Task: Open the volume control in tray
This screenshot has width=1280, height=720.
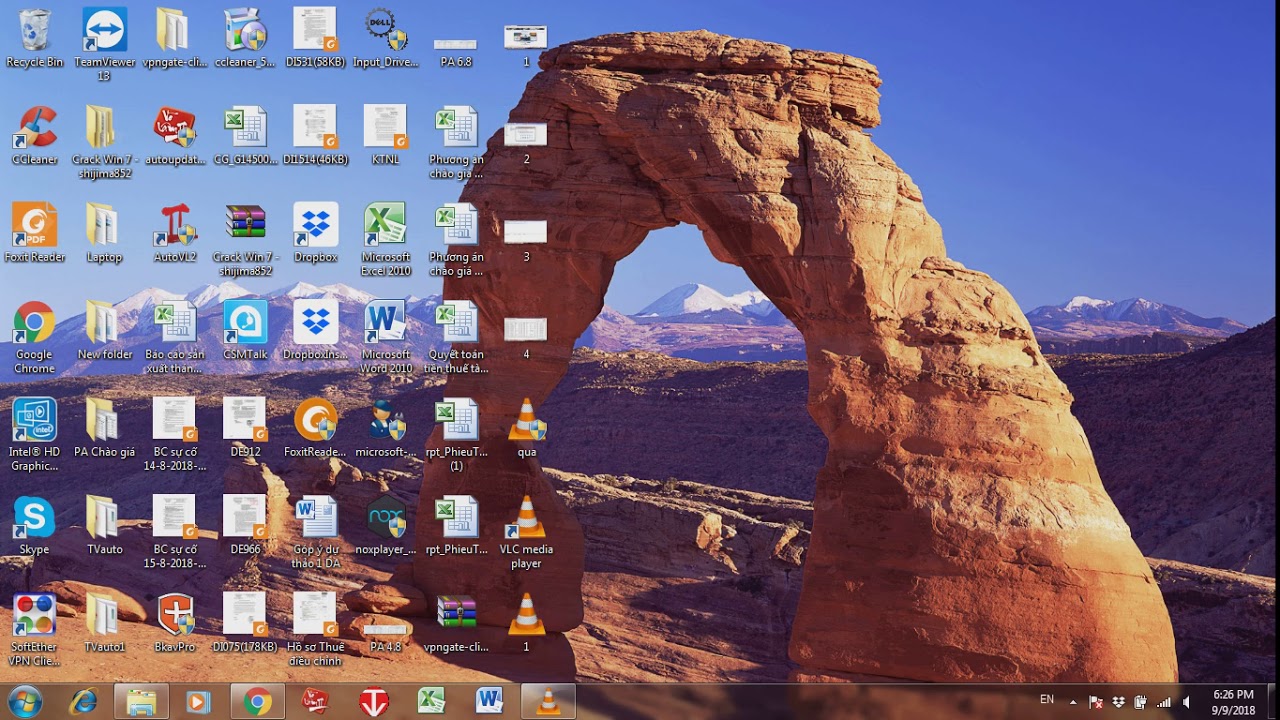Action: pos(1186,702)
